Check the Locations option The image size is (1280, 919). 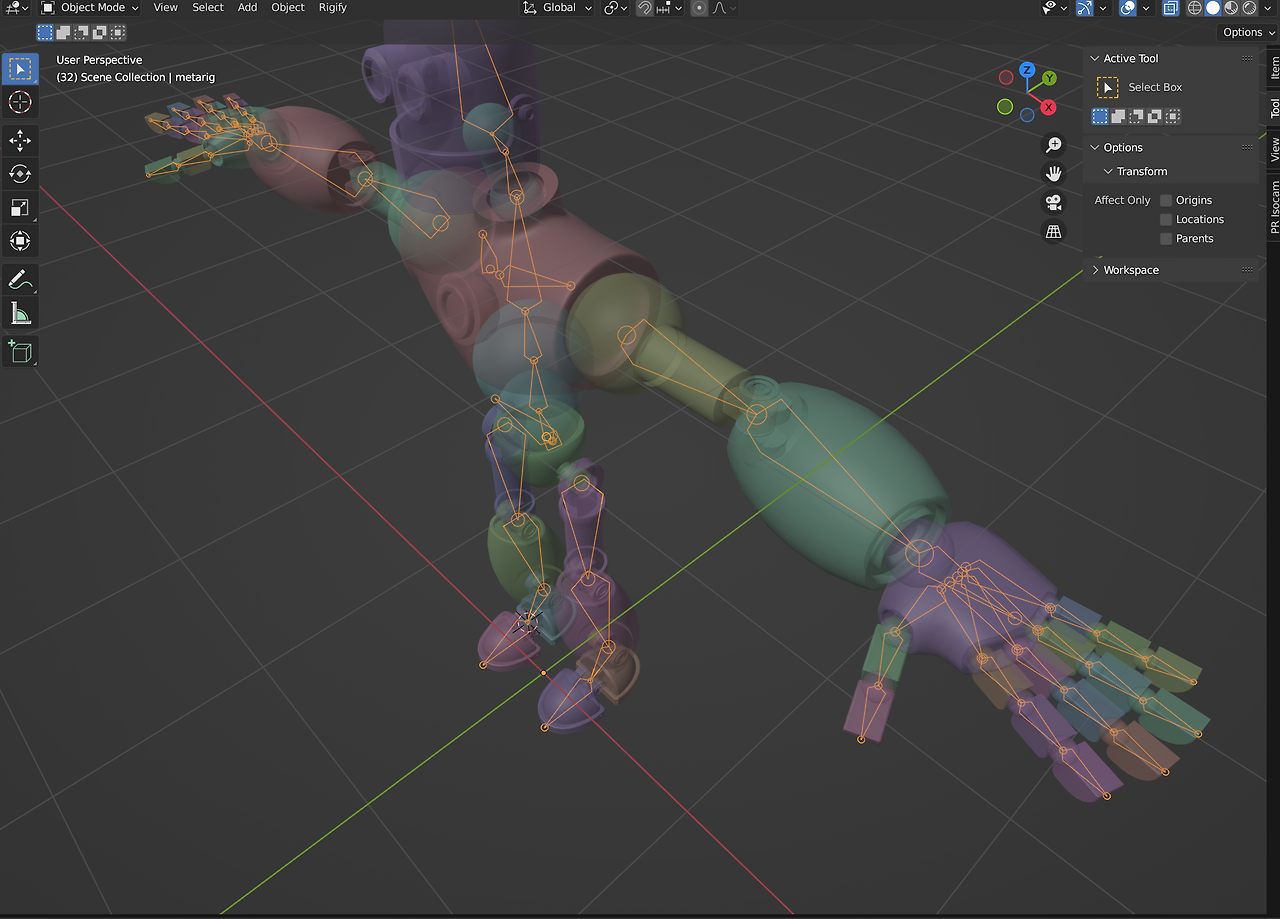tap(1166, 219)
